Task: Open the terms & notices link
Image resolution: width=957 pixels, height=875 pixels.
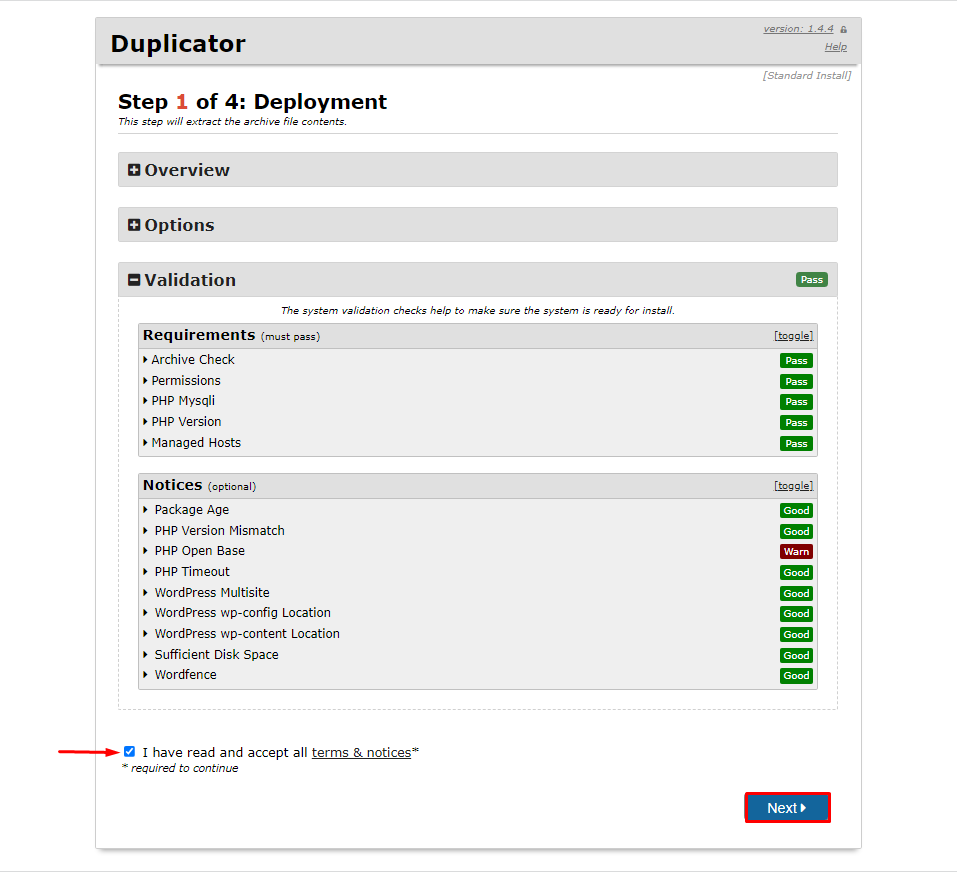Action: [361, 753]
